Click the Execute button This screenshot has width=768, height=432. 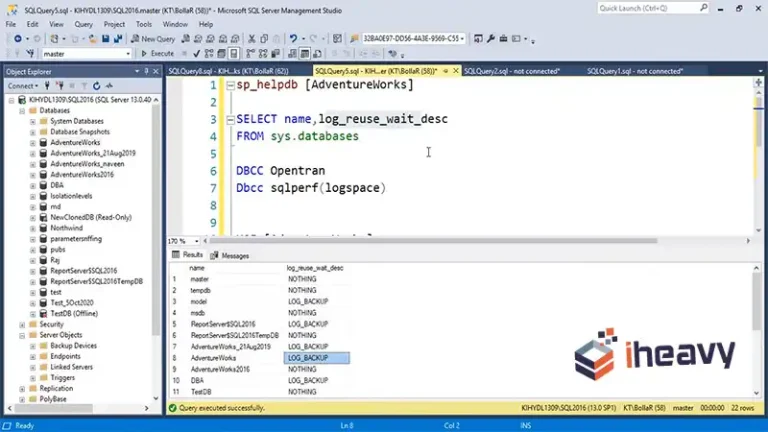(x=157, y=54)
